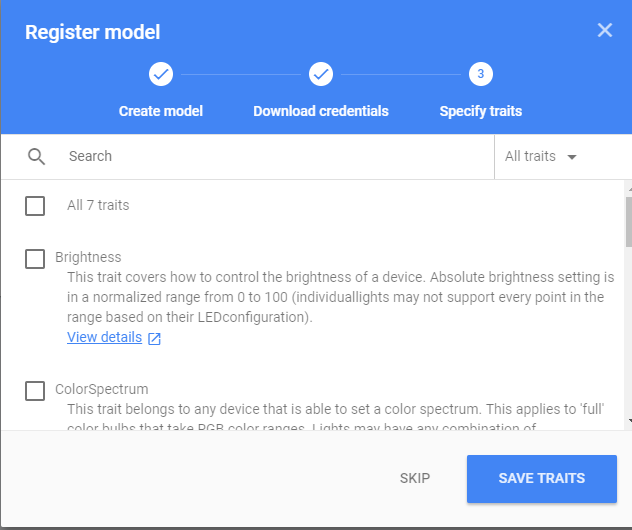This screenshot has height=530, width=632.
Task: Click the Create model checkmark step icon
Action: 161,74
